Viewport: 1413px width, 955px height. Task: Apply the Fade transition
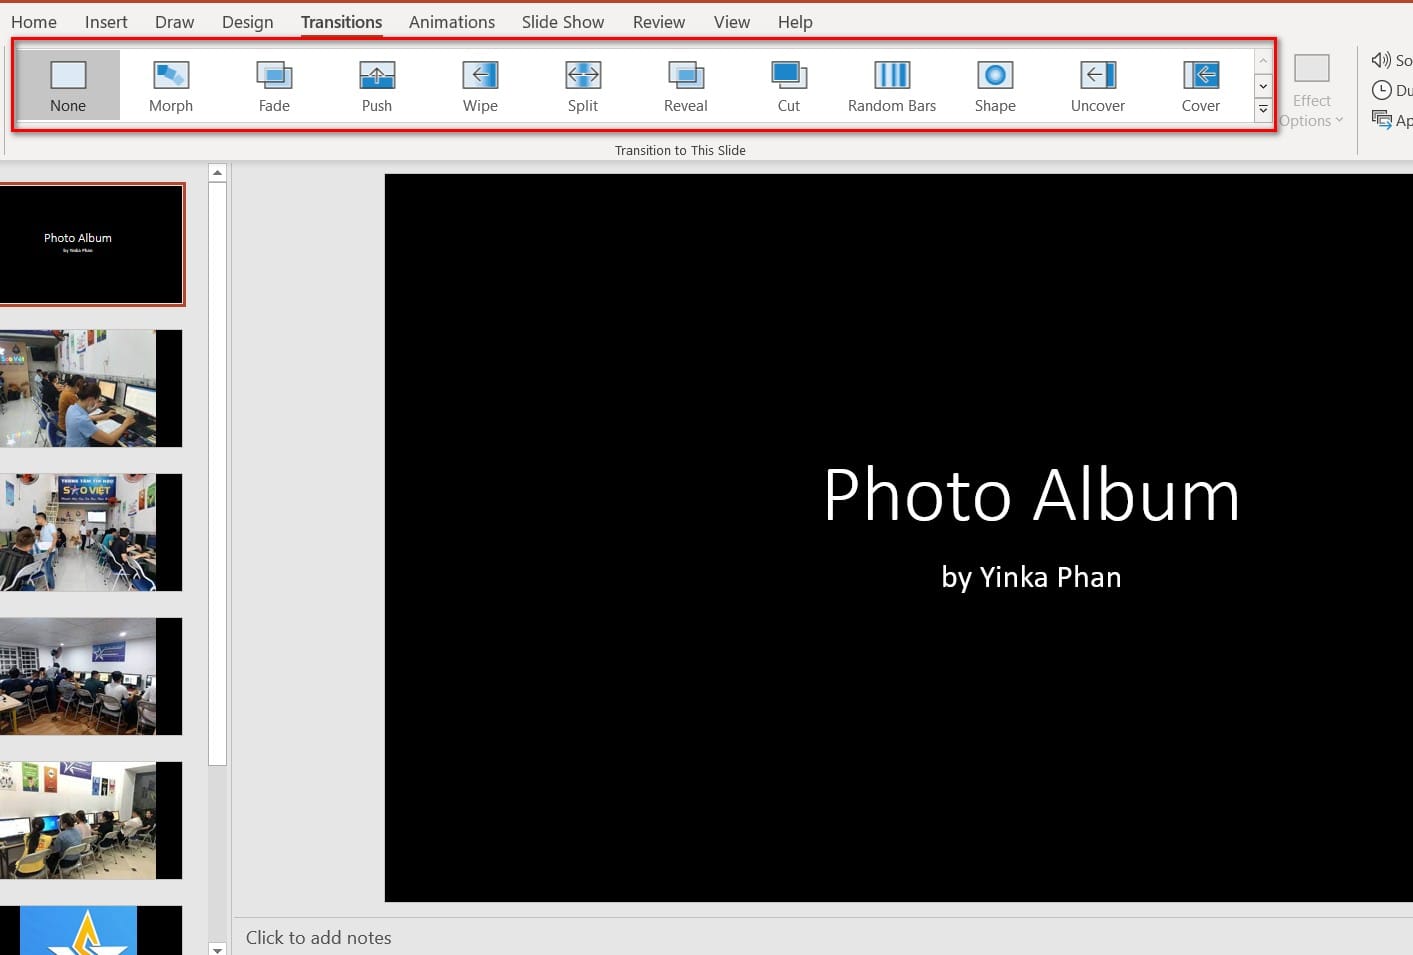pos(274,86)
